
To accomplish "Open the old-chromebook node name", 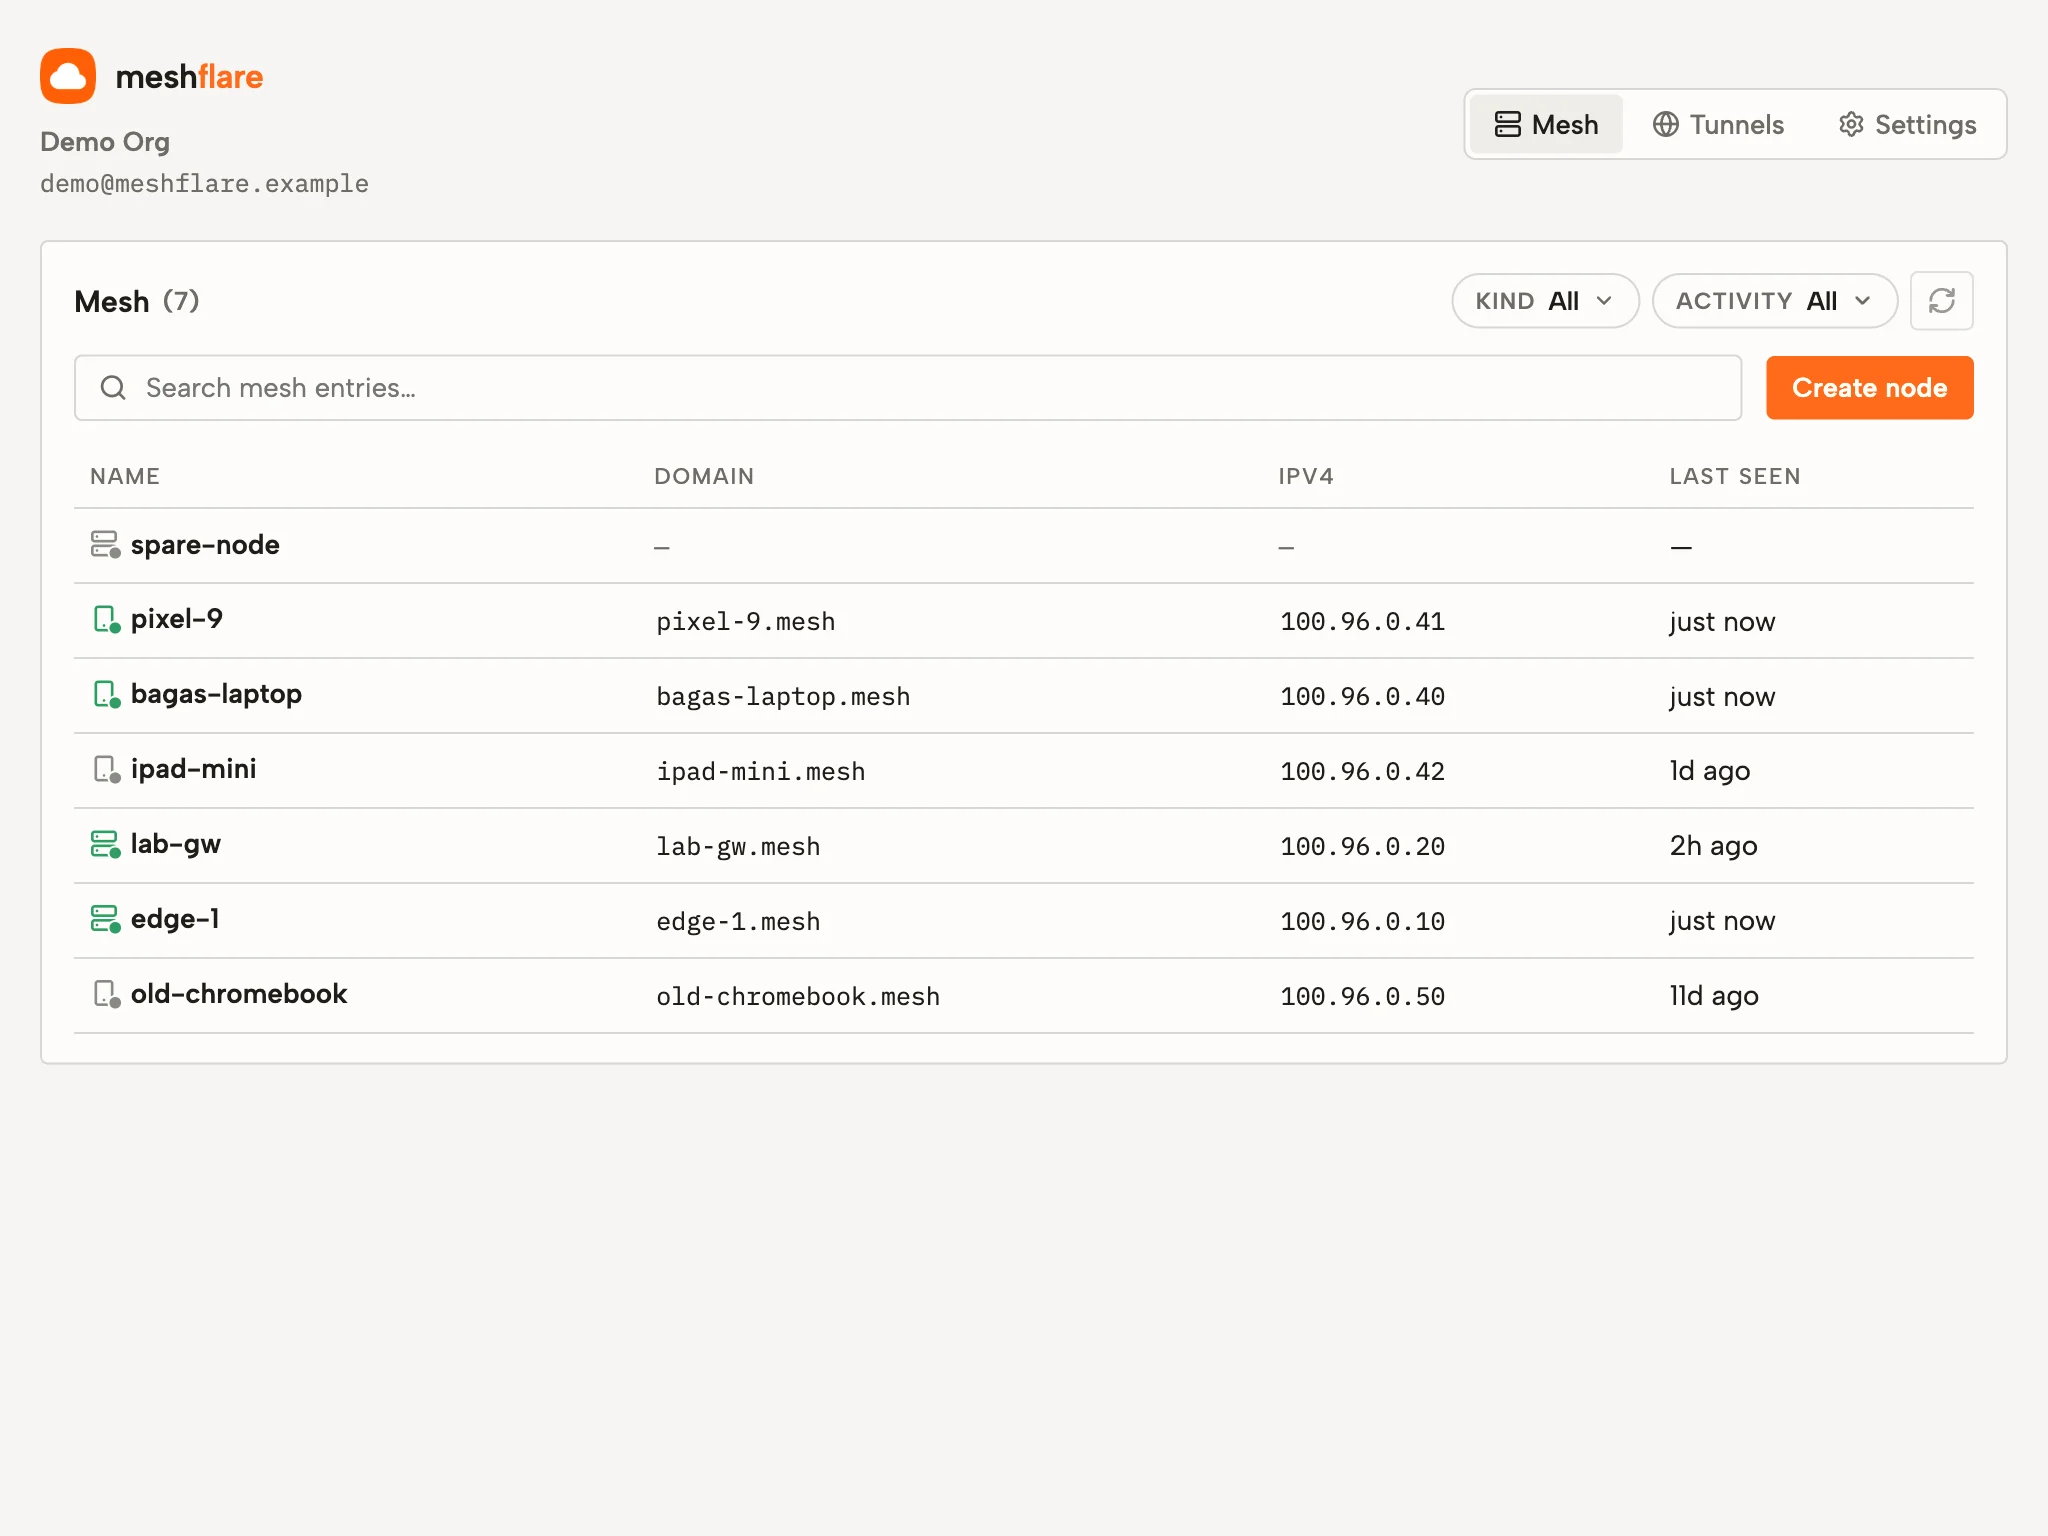I will coord(239,994).
